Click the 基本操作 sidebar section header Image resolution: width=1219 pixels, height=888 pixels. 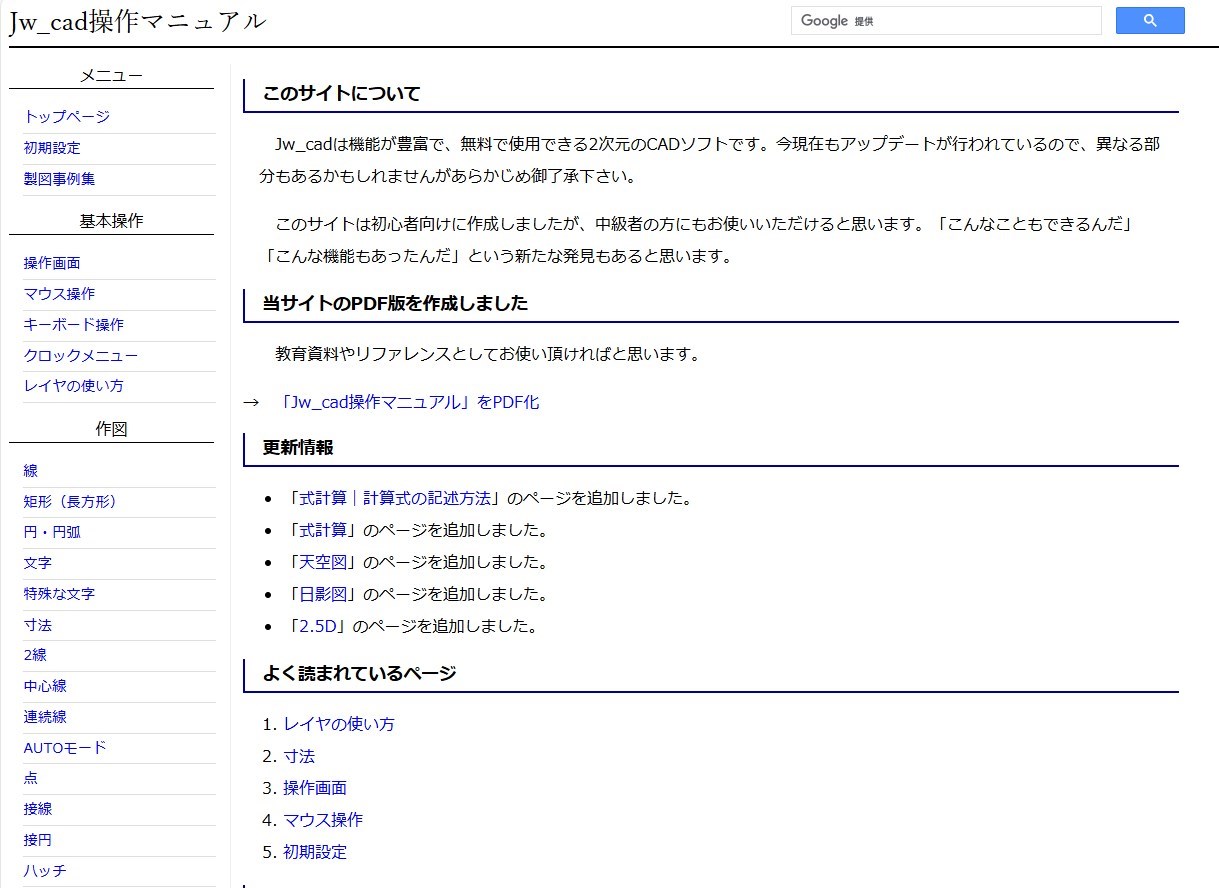(111, 221)
